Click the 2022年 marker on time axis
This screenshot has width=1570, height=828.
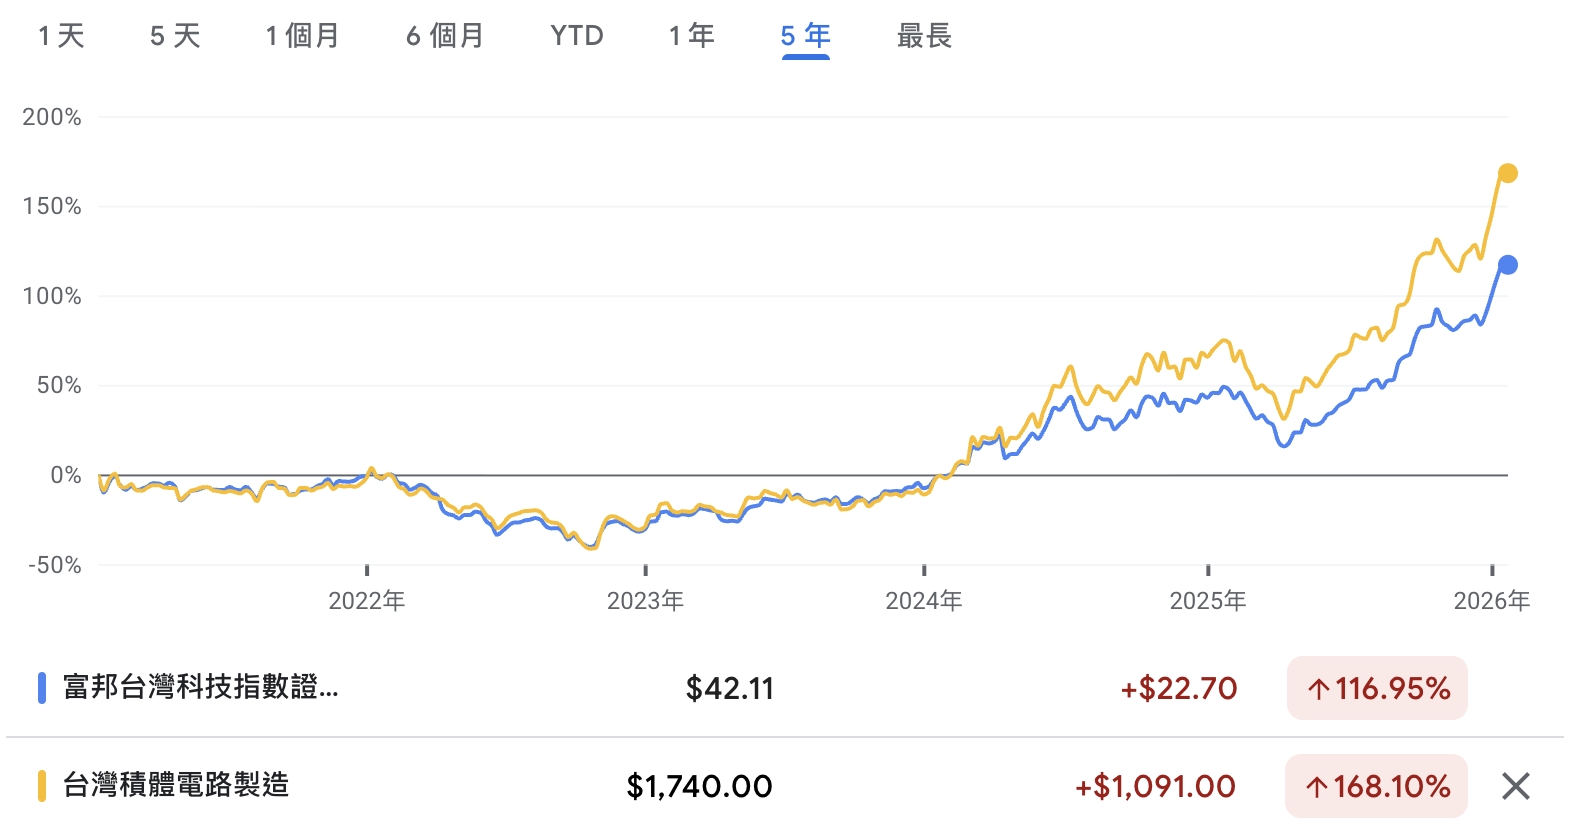pos(367,600)
